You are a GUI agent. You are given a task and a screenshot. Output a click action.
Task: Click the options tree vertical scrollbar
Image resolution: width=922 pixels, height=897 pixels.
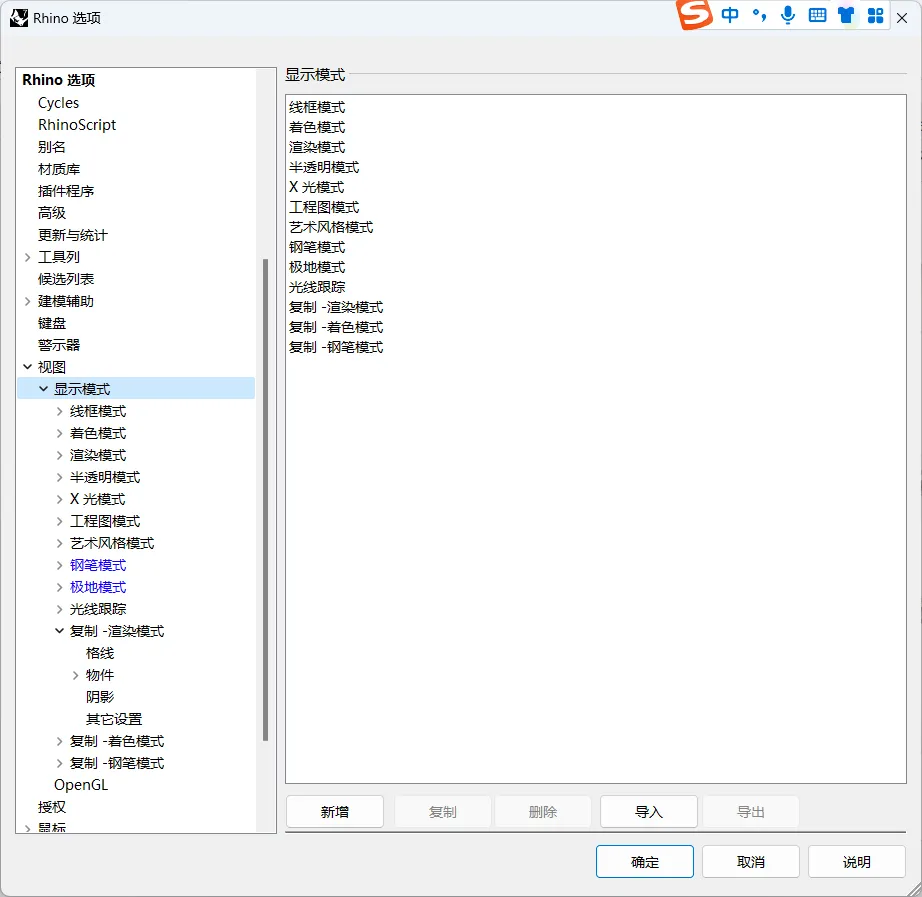(265, 499)
